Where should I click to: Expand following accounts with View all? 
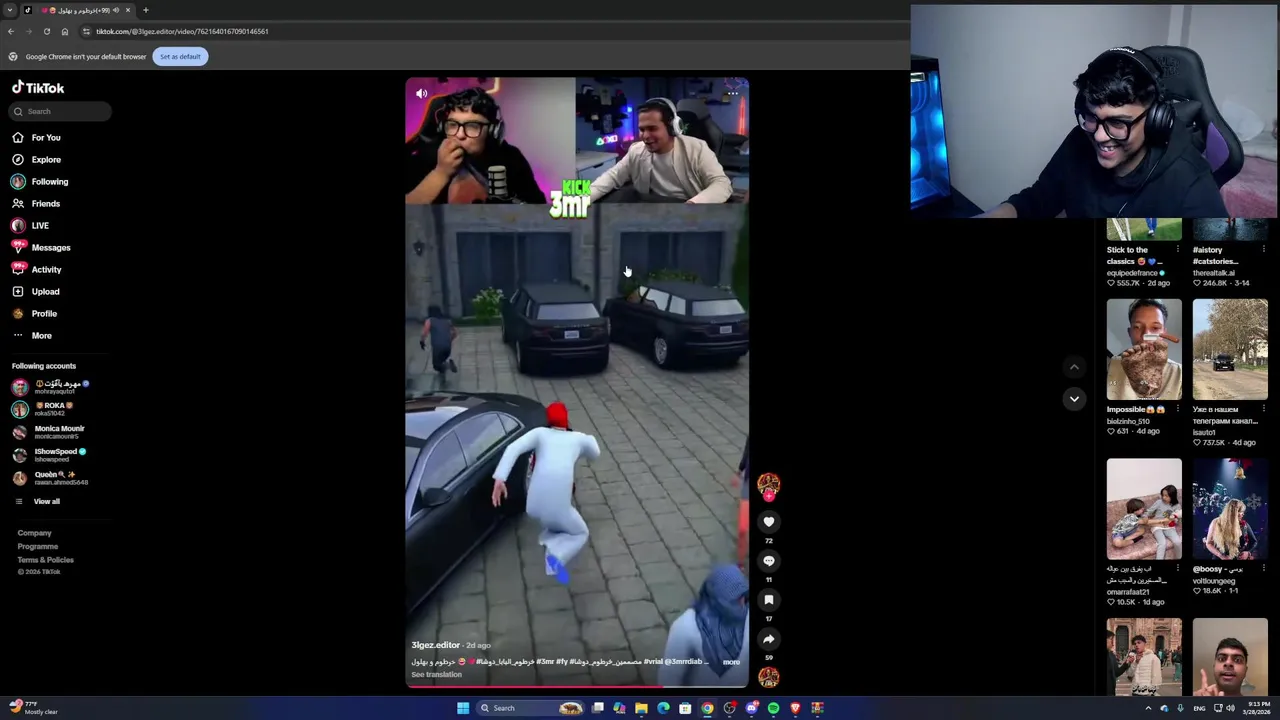[x=46, y=501]
